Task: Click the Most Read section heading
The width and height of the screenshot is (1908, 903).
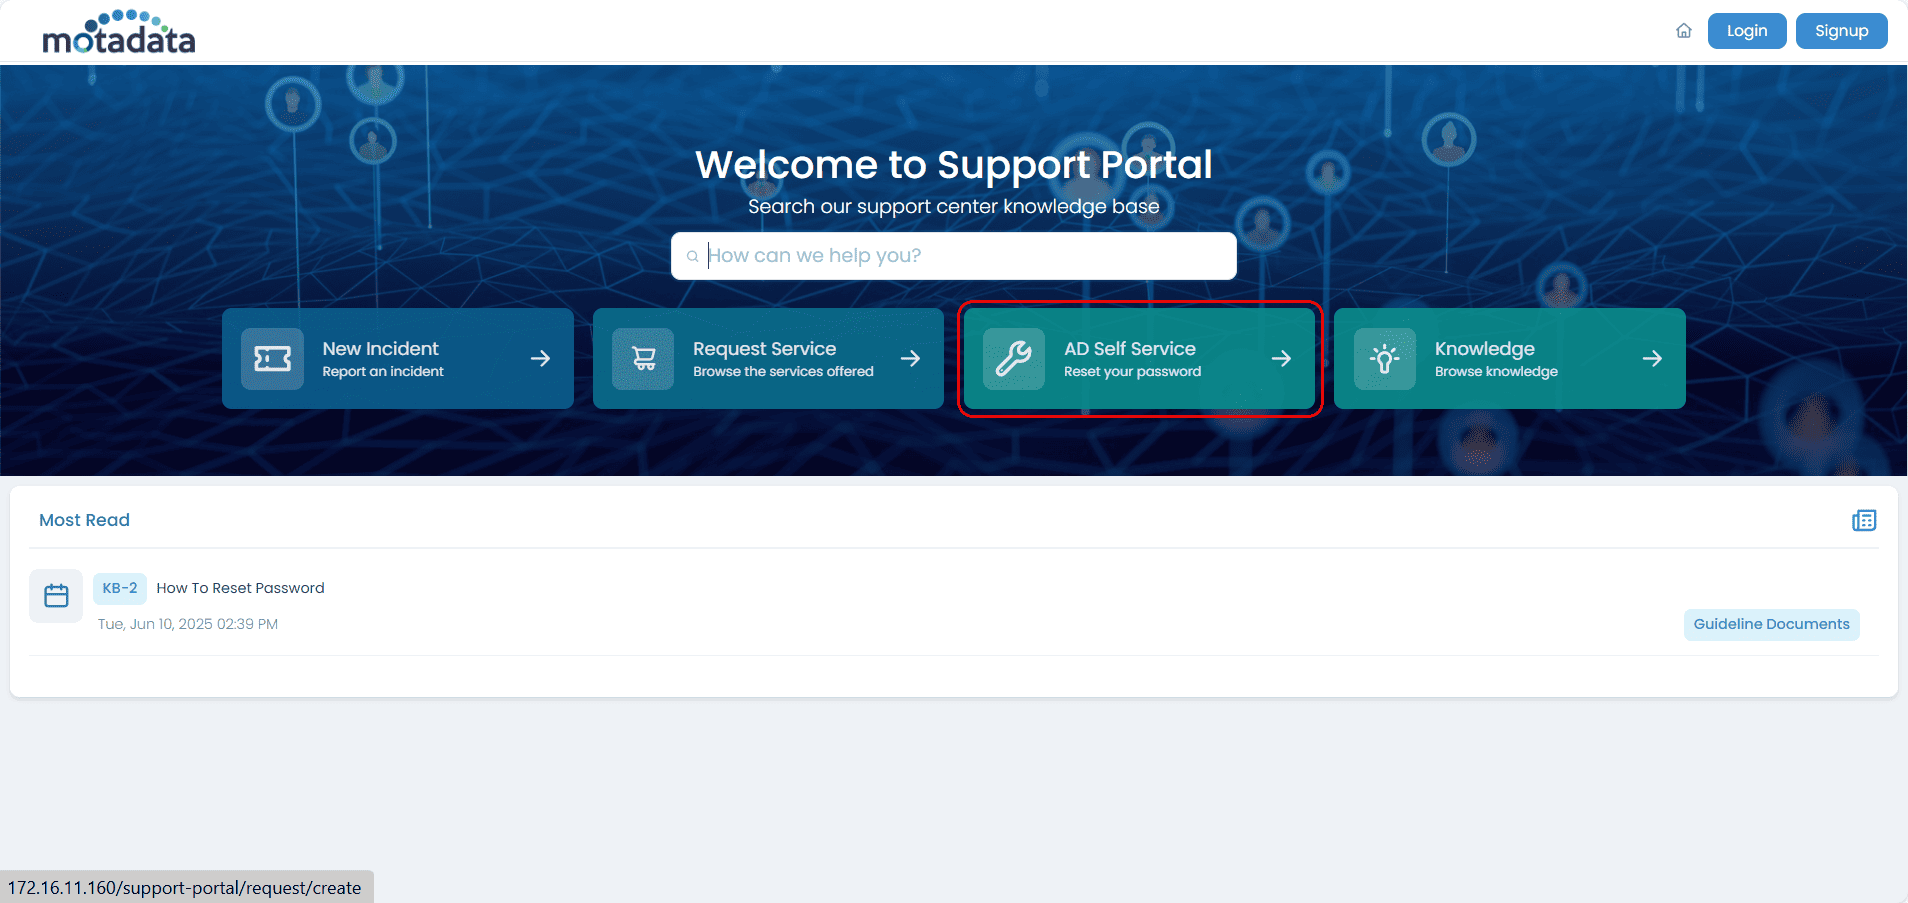Action: (x=84, y=520)
